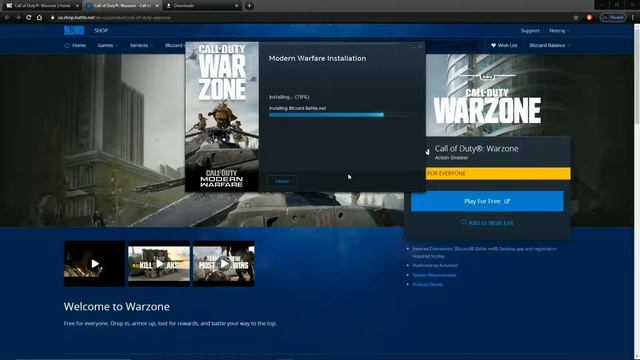
Task: Click the Installing percentage status text
Action: 289,97
